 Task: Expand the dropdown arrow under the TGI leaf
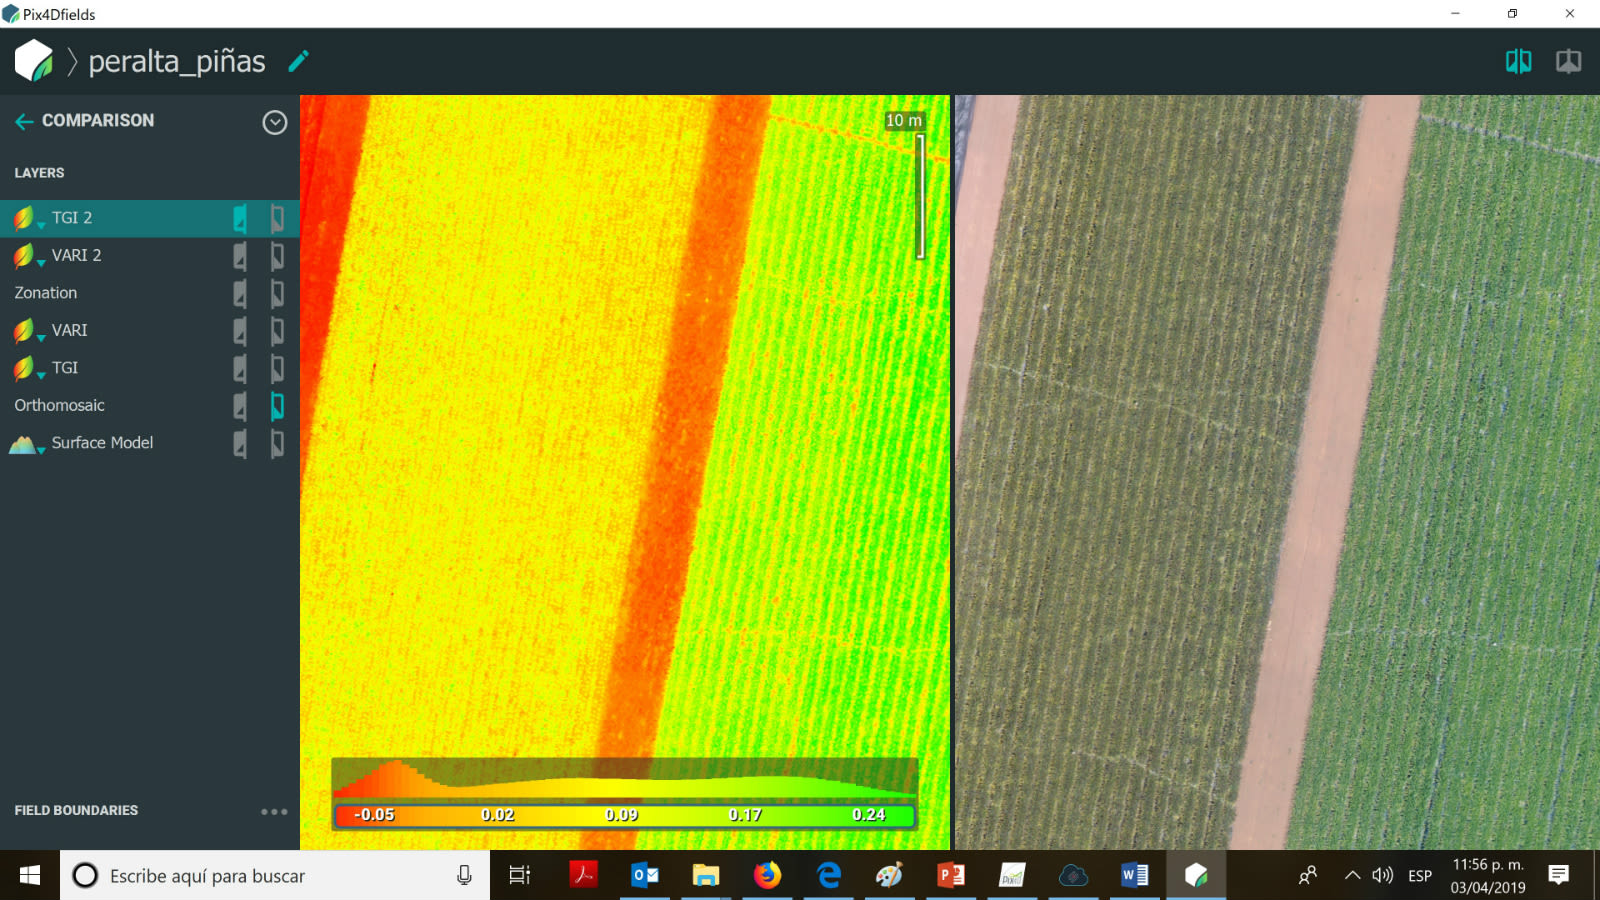click(x=40, y=375)
